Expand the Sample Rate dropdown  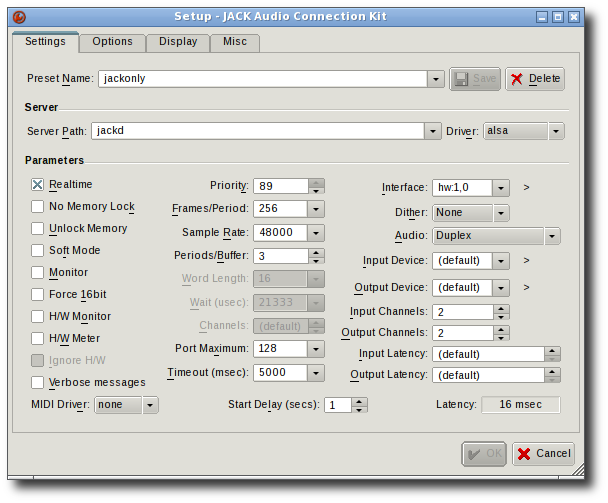[x=316, y=232]
